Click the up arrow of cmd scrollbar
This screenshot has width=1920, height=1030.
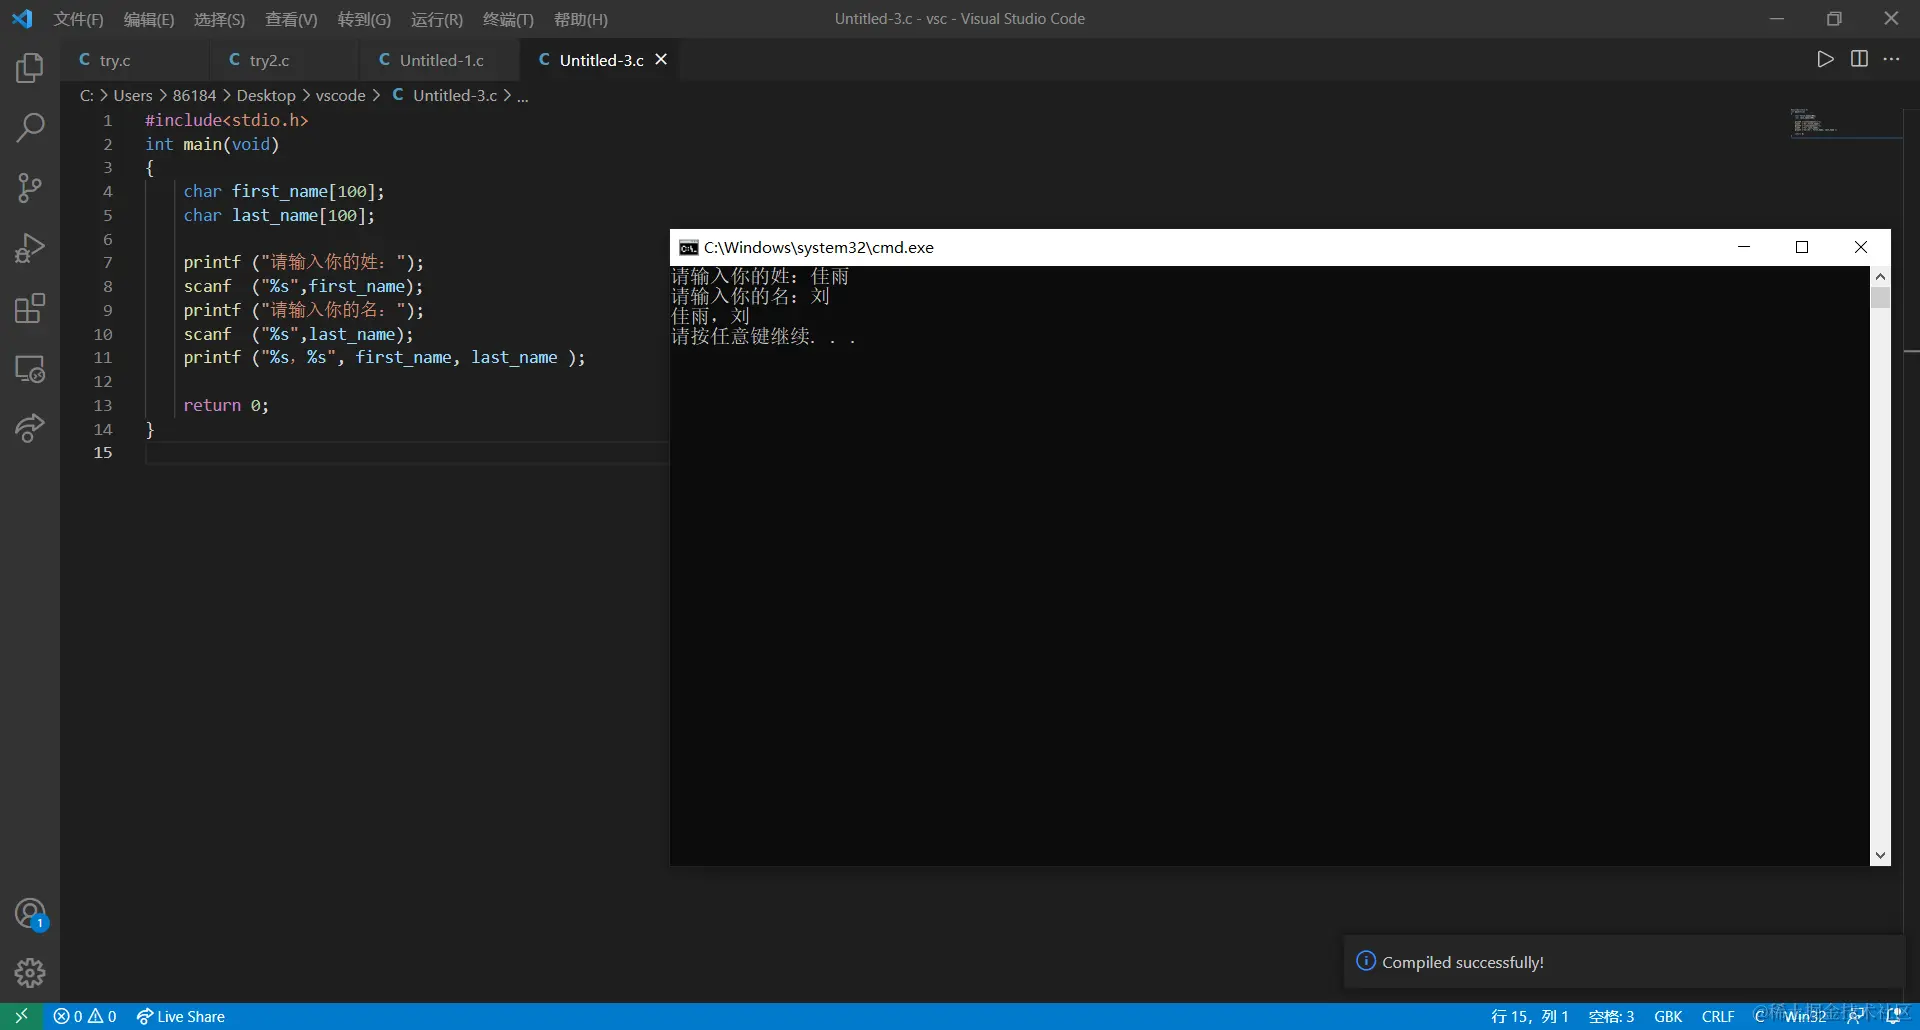[x=1880, y=276]
